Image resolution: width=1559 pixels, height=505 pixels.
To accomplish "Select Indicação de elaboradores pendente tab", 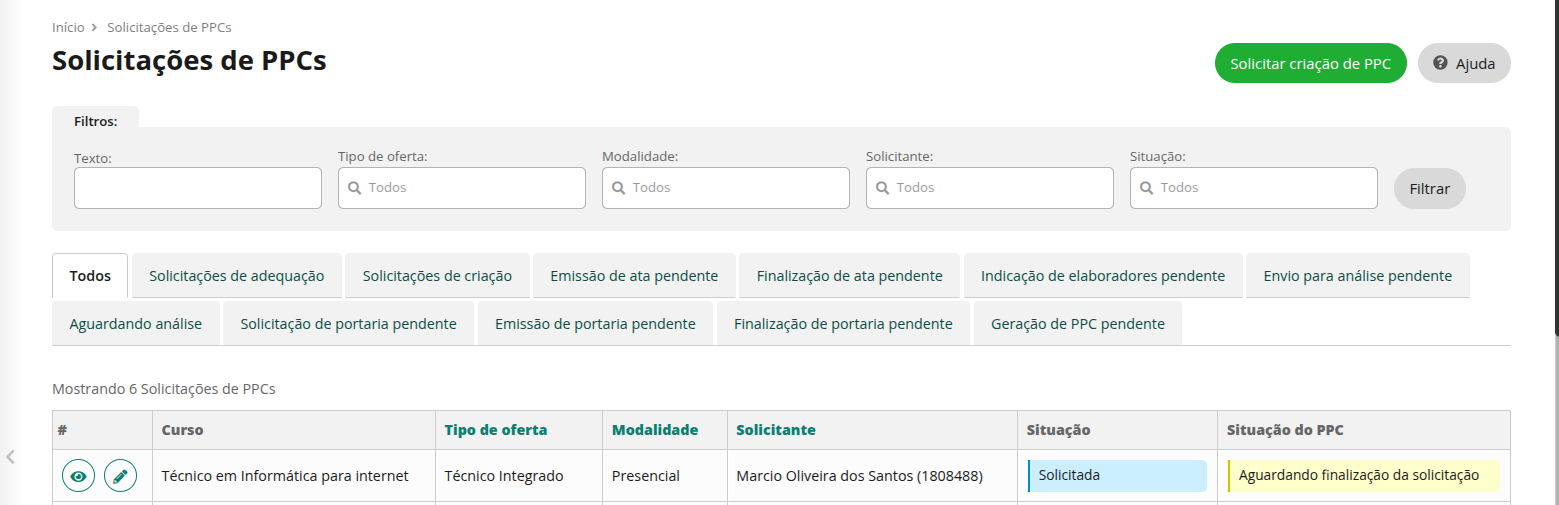I will [1102, 276].
